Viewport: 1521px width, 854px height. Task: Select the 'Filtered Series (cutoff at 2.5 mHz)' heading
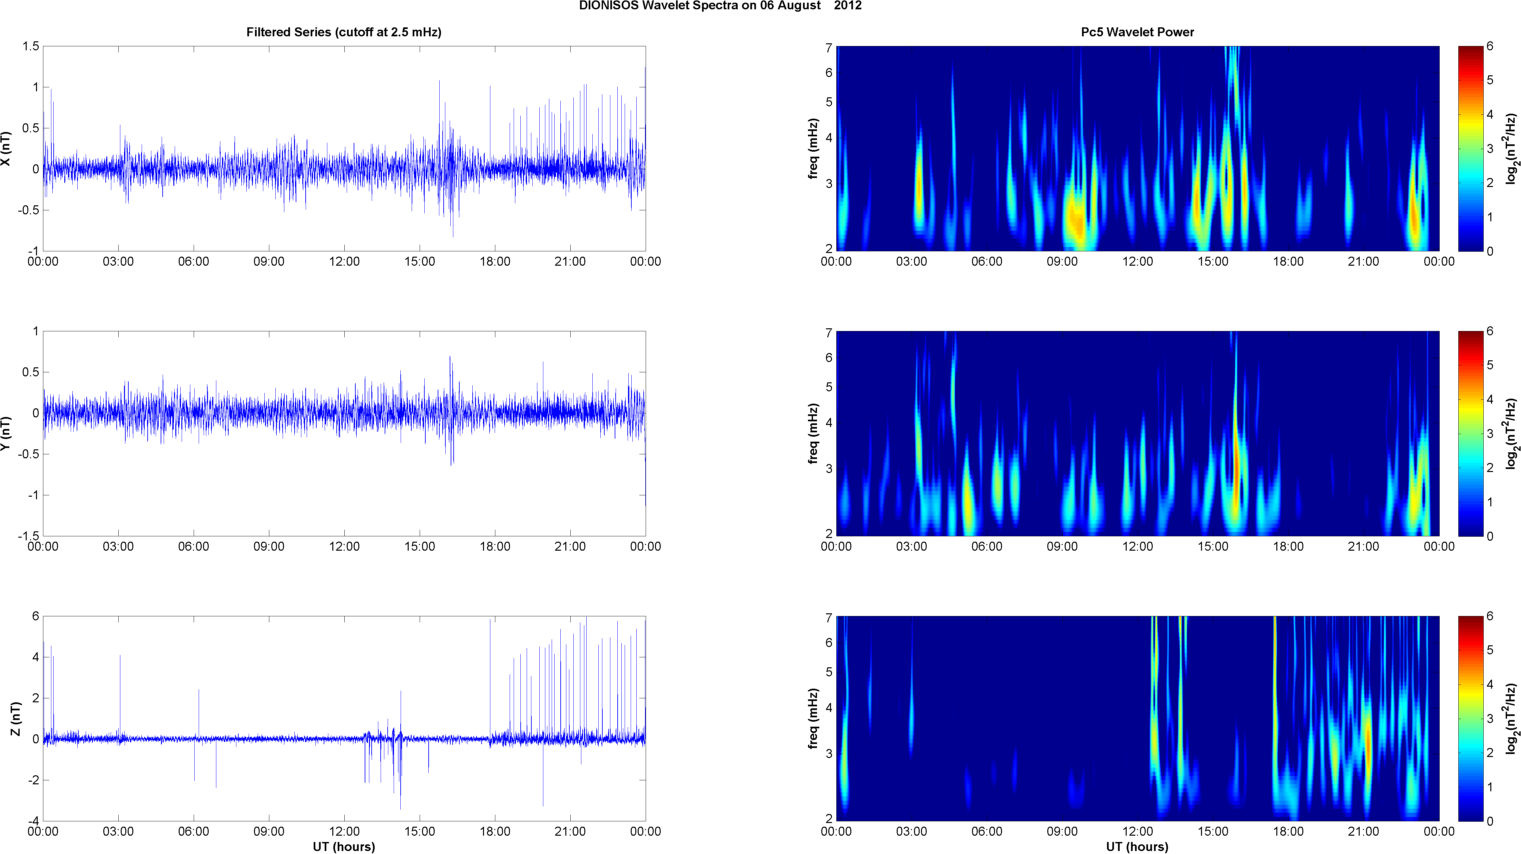(x=344, y=32)
